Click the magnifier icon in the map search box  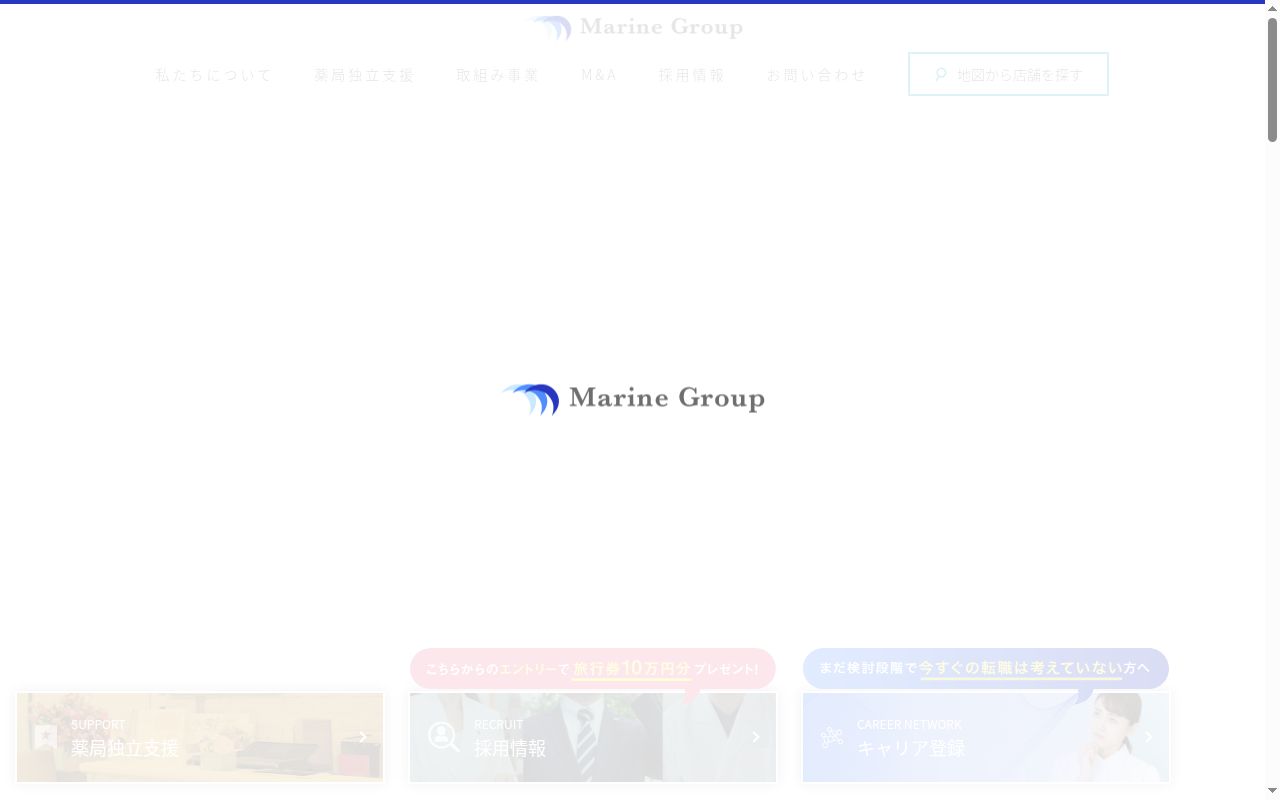click(941, 74)
